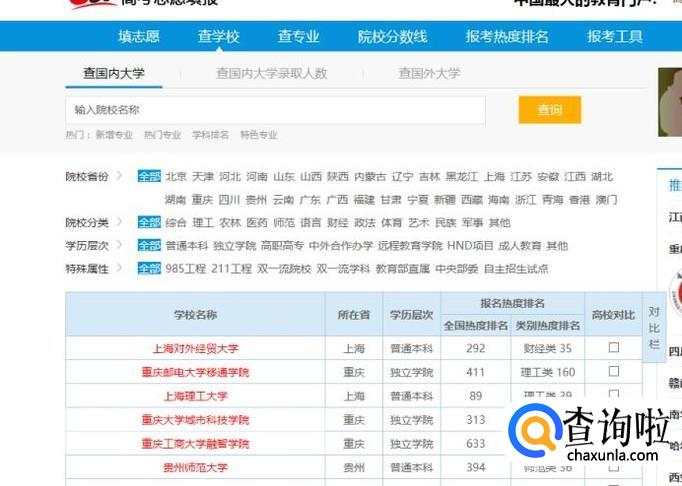This screenshot has width=682, height=486.
Task: Select 全部 in the 学历层次 filter
Action: tap(149, 245)
